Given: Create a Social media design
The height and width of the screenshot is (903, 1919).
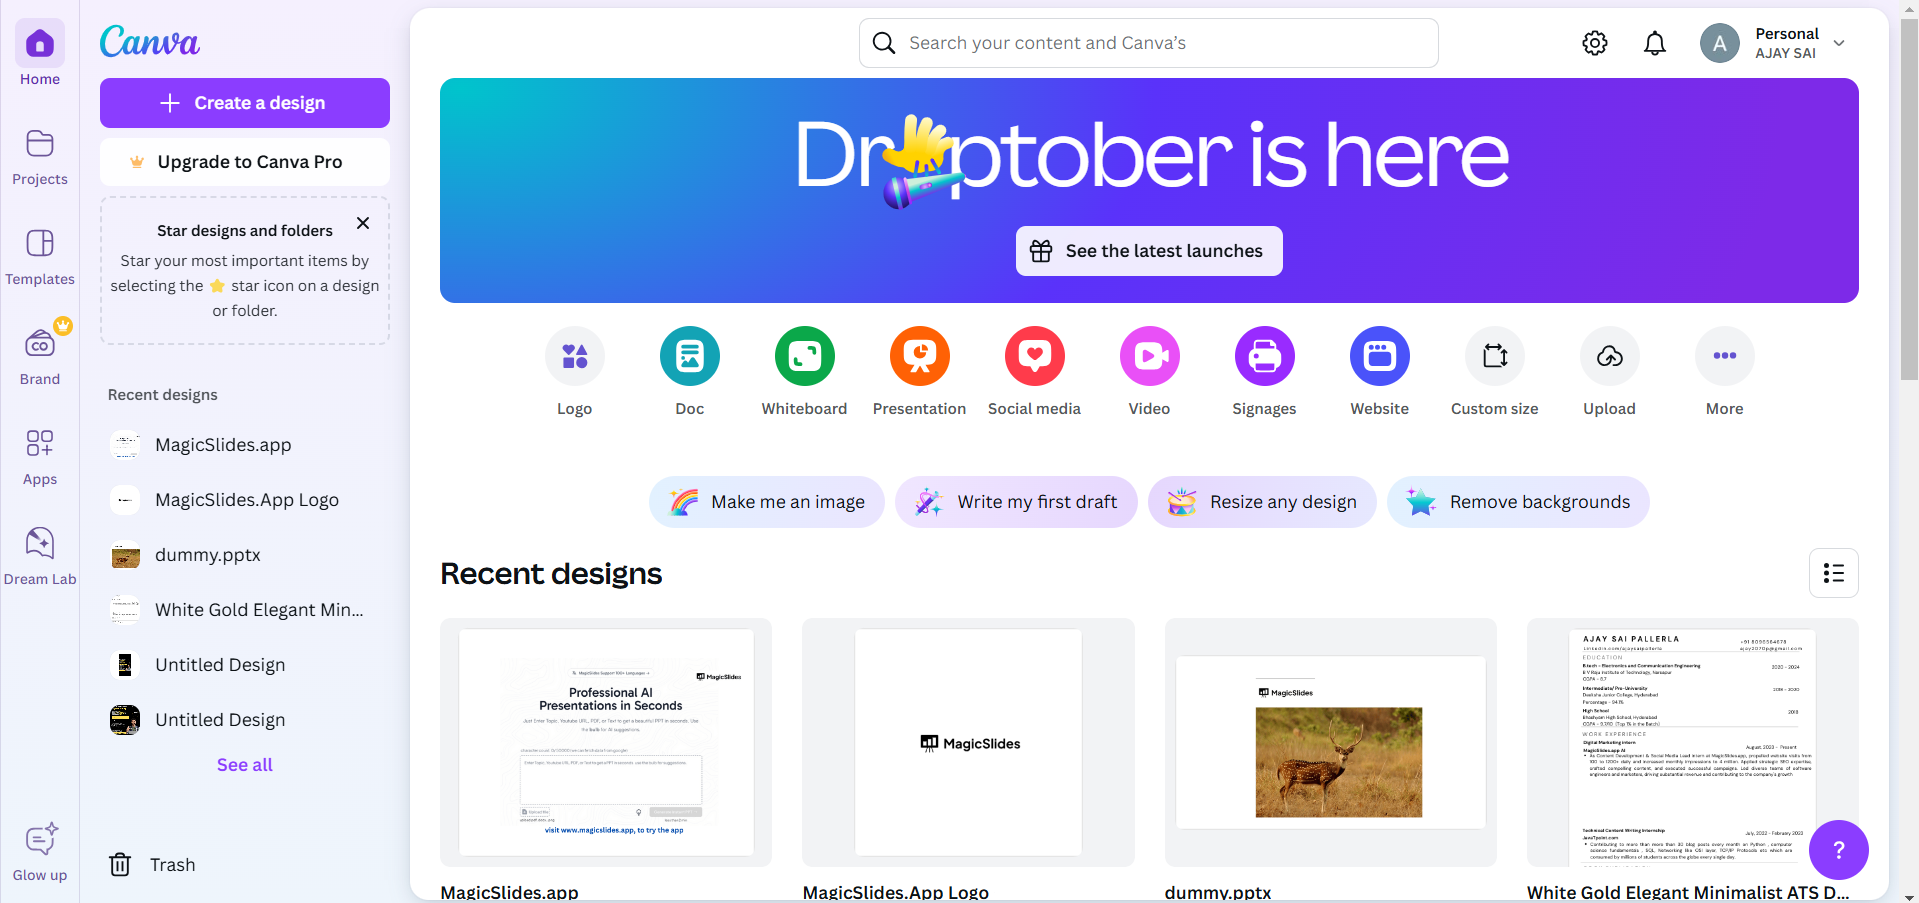Looking at the screenshot, I should [x=1035, y=356].
